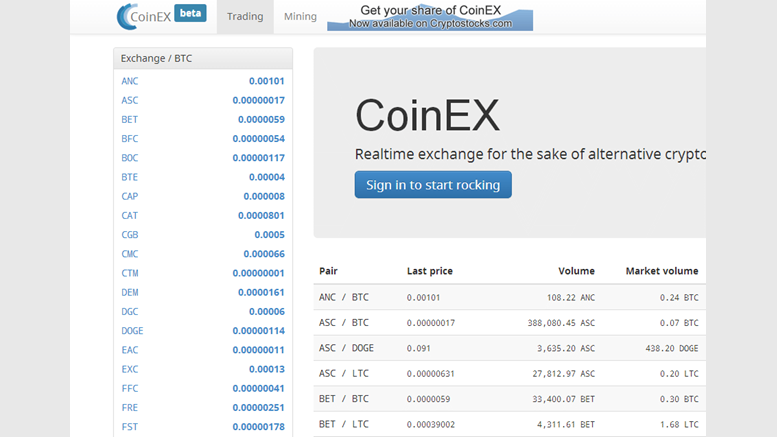Viewport: 777px width, 437px height.
Task: Open the BET / LTC pair row
Action: (343, 424)
